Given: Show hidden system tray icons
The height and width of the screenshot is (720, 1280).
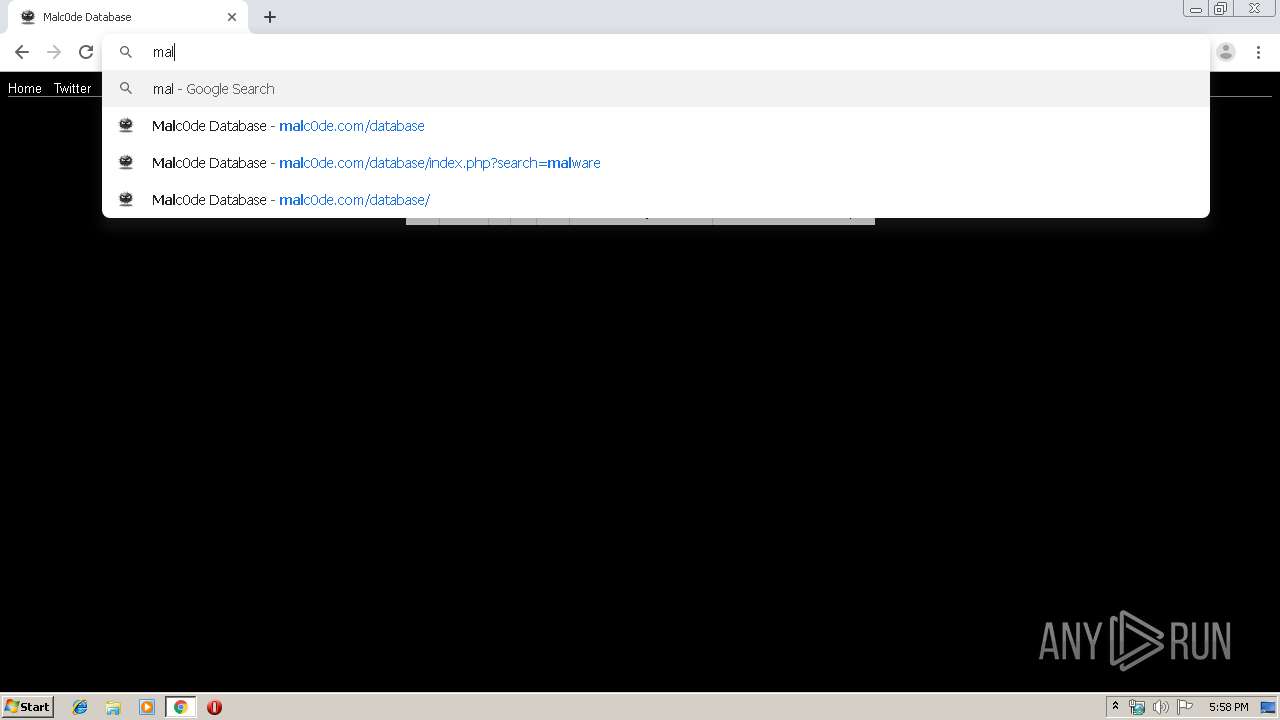Looking at the screenshot, I should tap(1115, 707).
